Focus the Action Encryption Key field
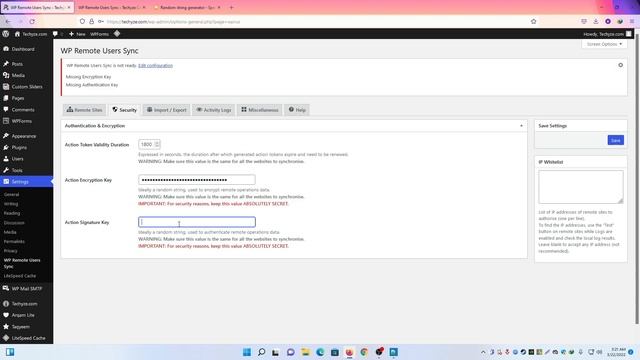This screenshot has height=360, width=640. point(197,180)
